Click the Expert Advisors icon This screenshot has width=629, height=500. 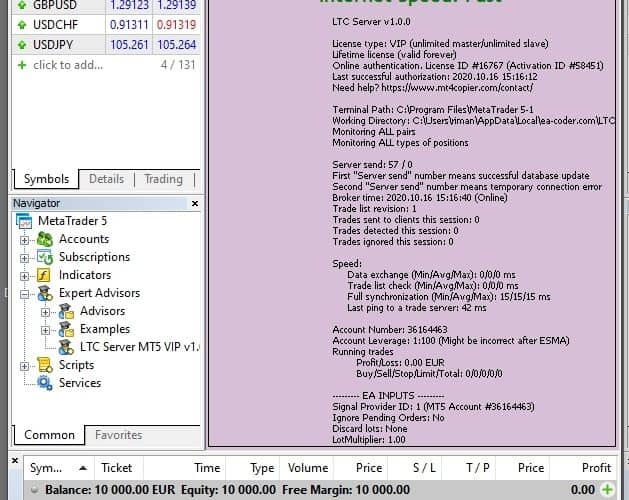click(45, 293)
